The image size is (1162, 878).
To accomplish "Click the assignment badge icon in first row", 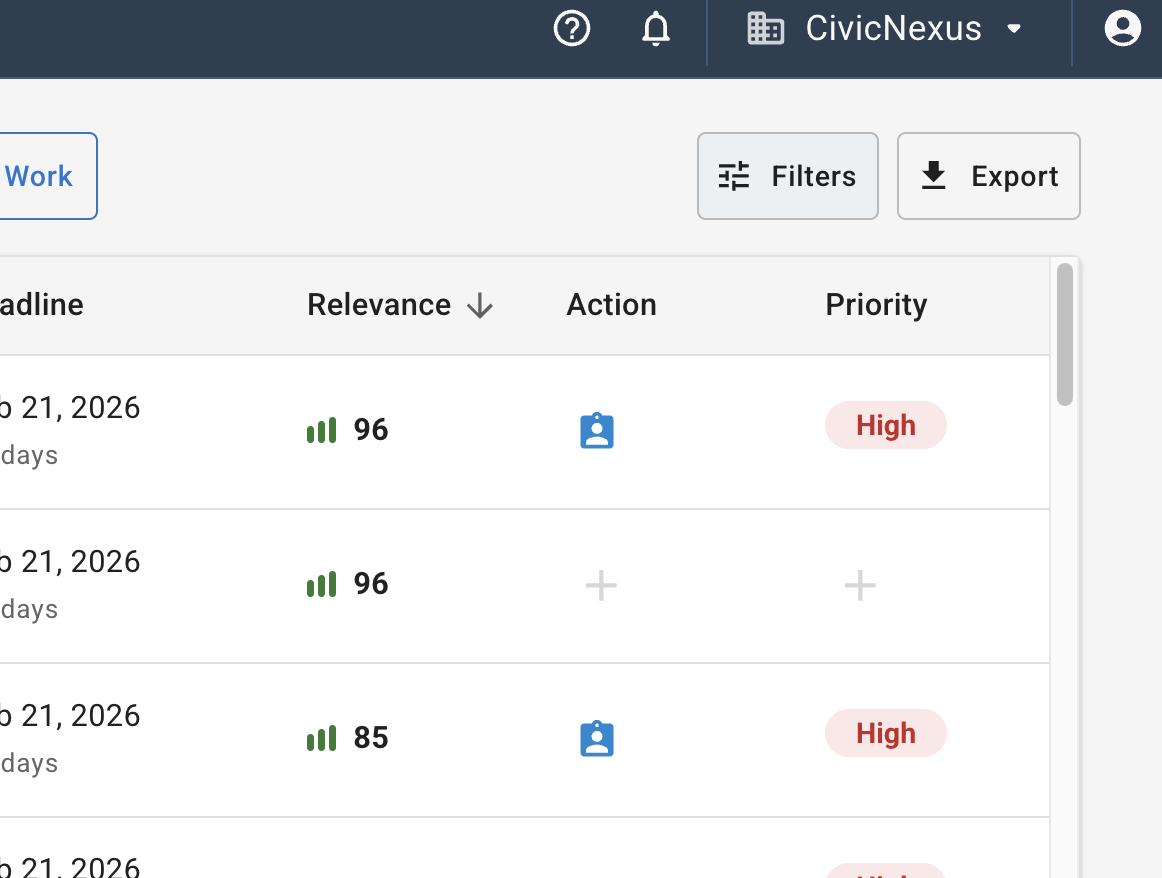I will 597,430.
